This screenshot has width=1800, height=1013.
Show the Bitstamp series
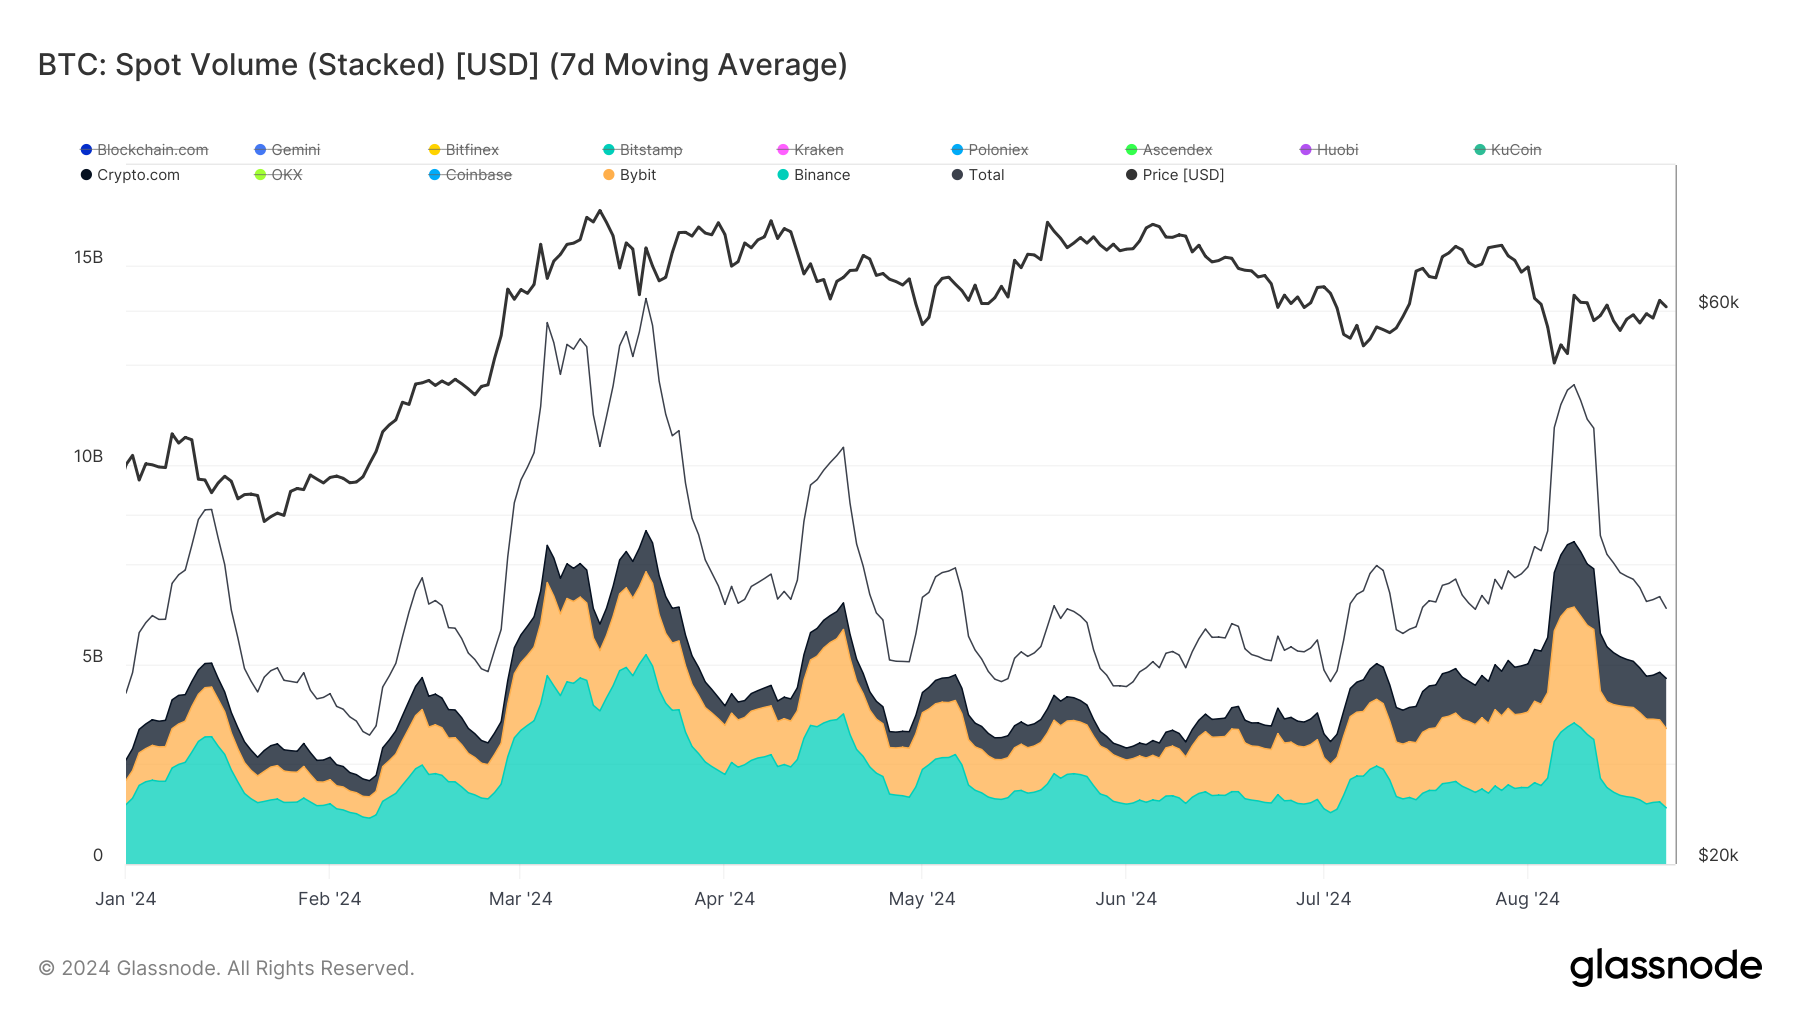coord(643,150)
